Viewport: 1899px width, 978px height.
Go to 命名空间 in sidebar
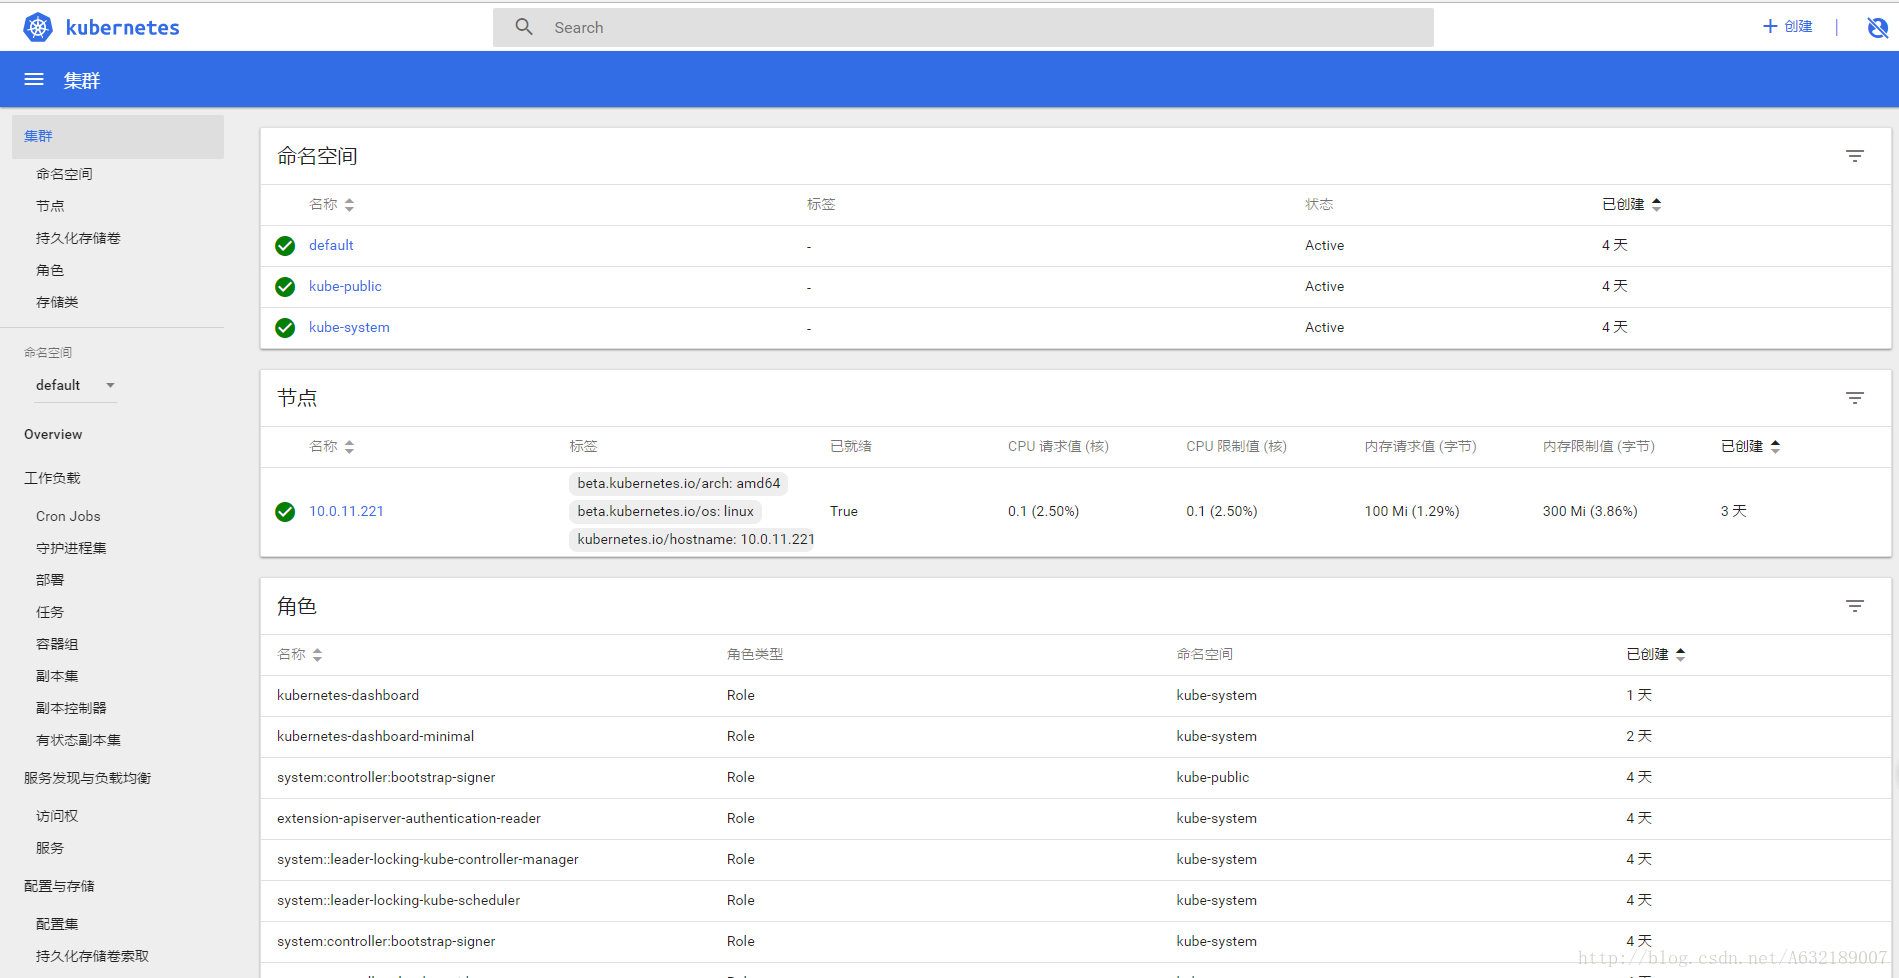coord(64,174)
